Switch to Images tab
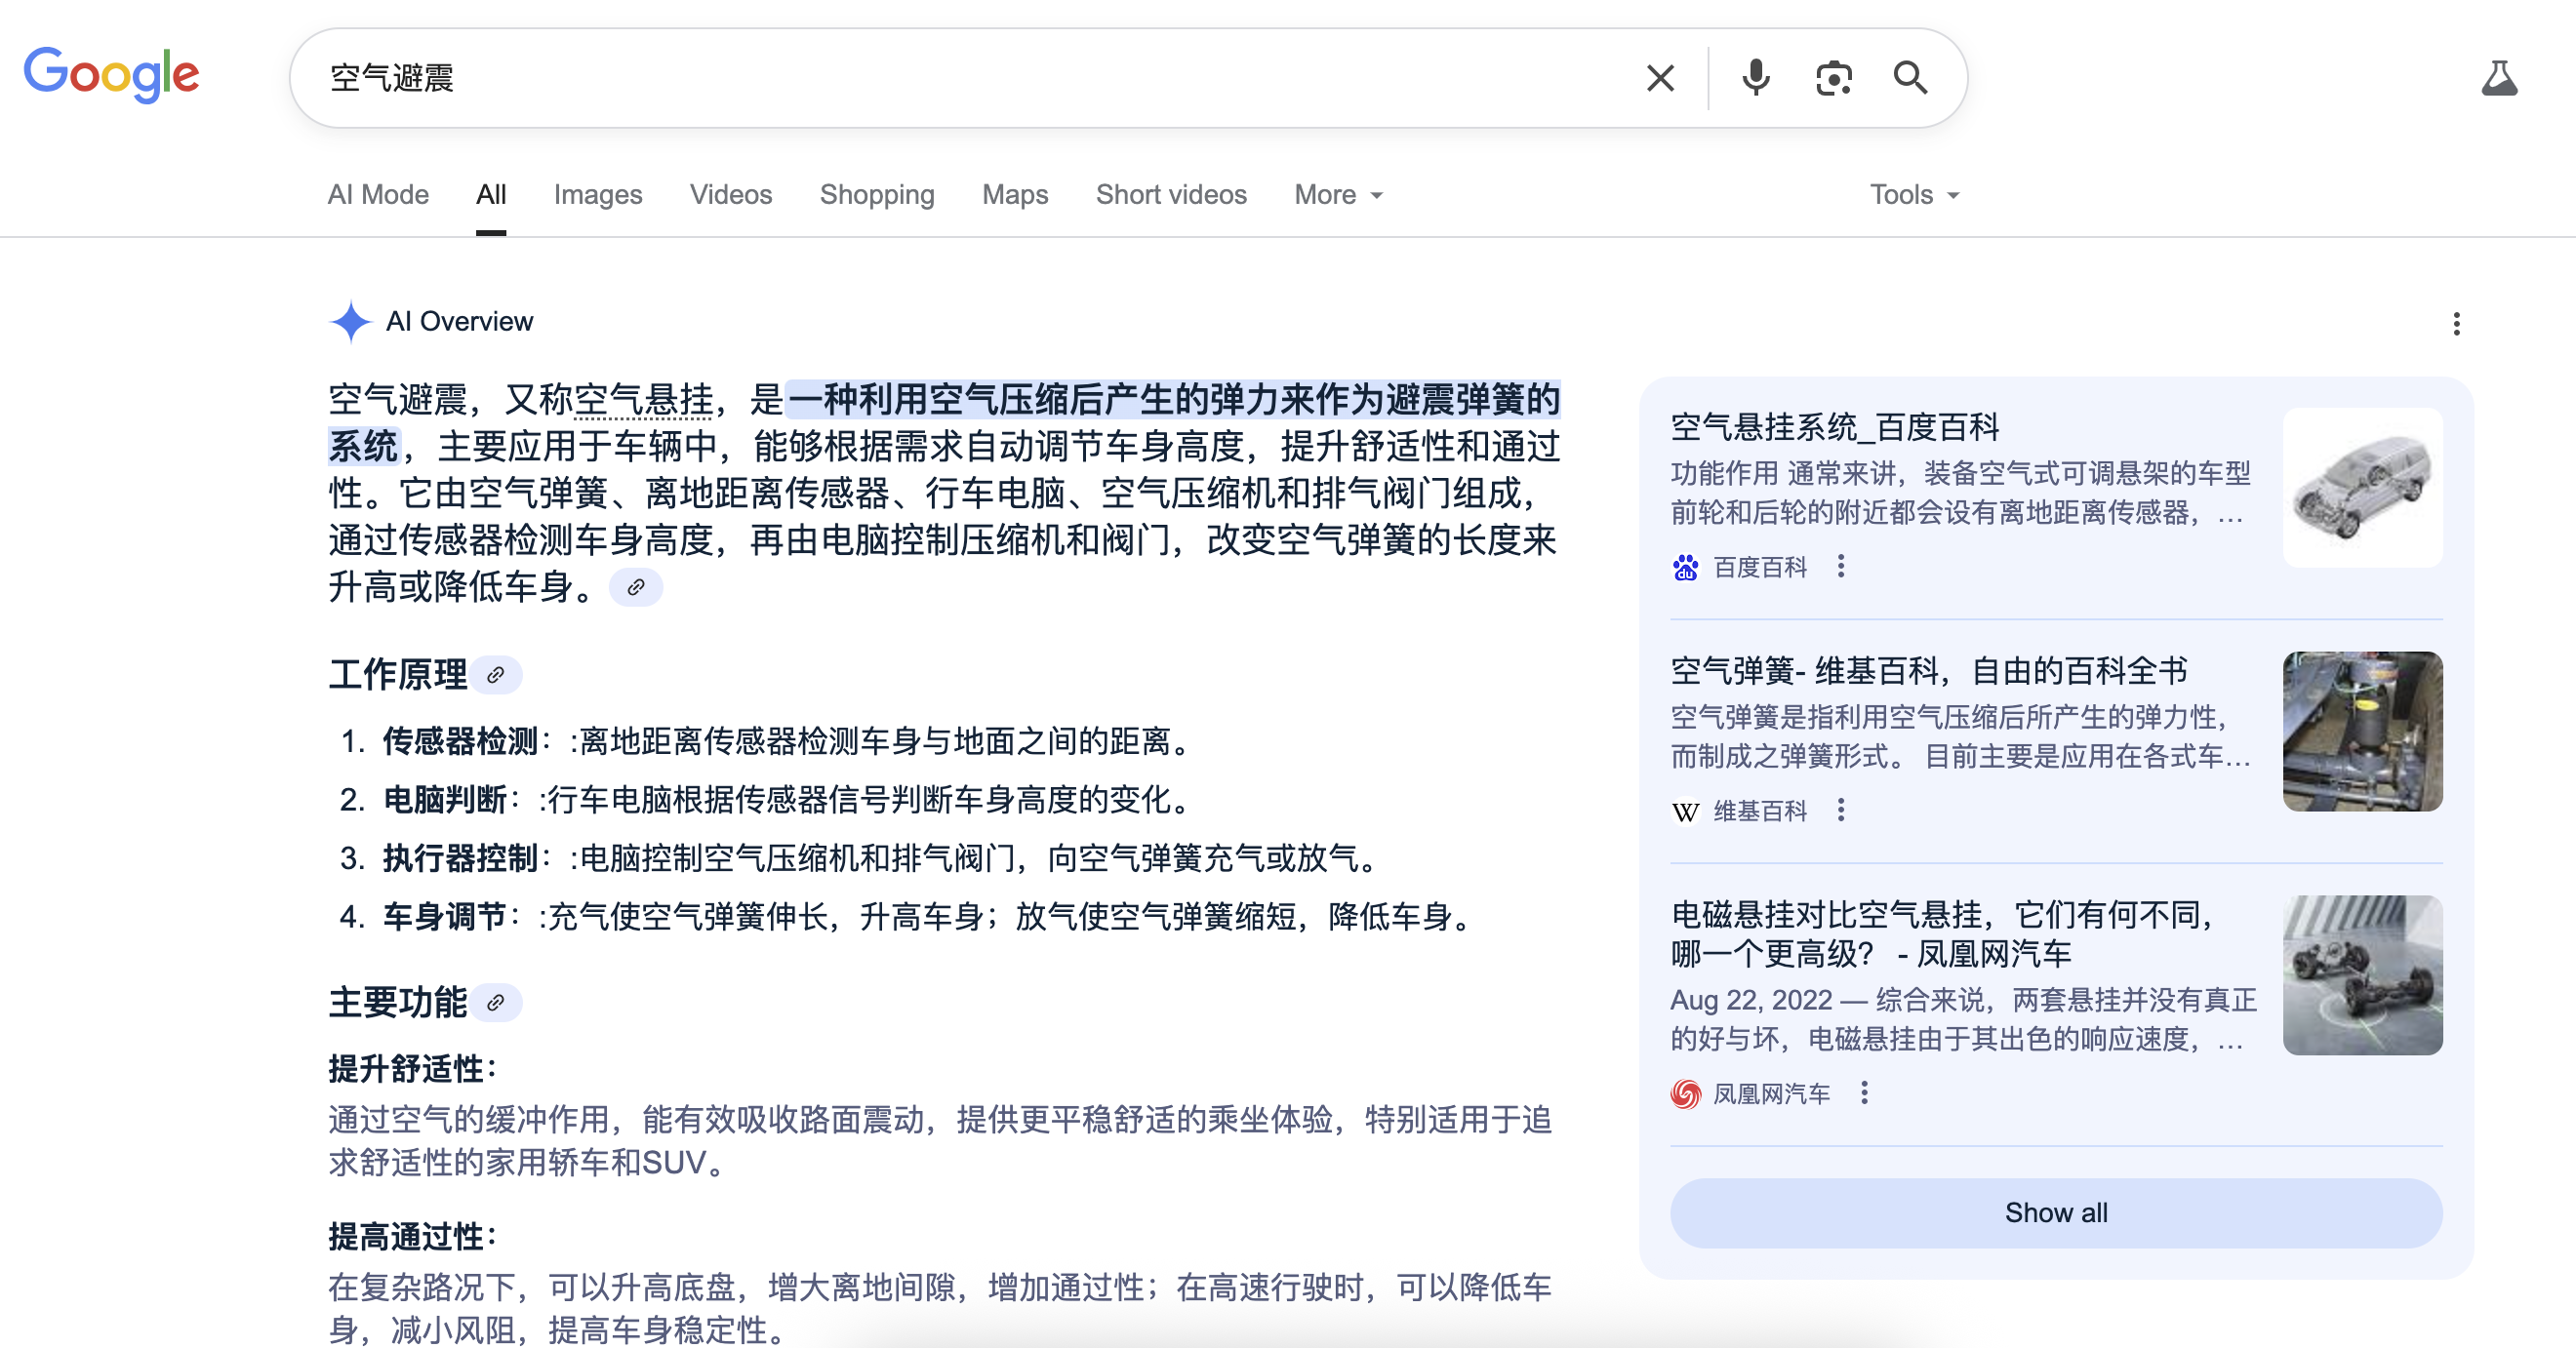The height and width of the screenshot is (1348, 2576). tap(598, 194)
